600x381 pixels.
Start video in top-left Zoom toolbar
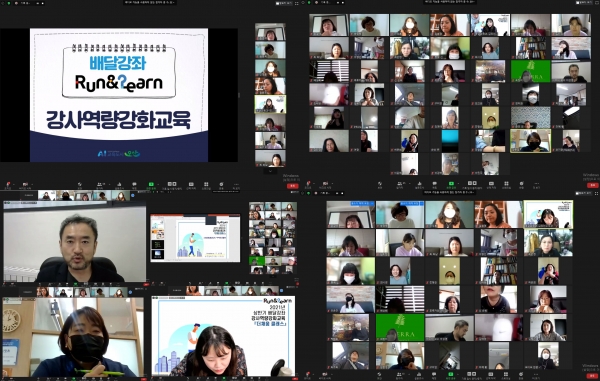[x=25, y=186]
